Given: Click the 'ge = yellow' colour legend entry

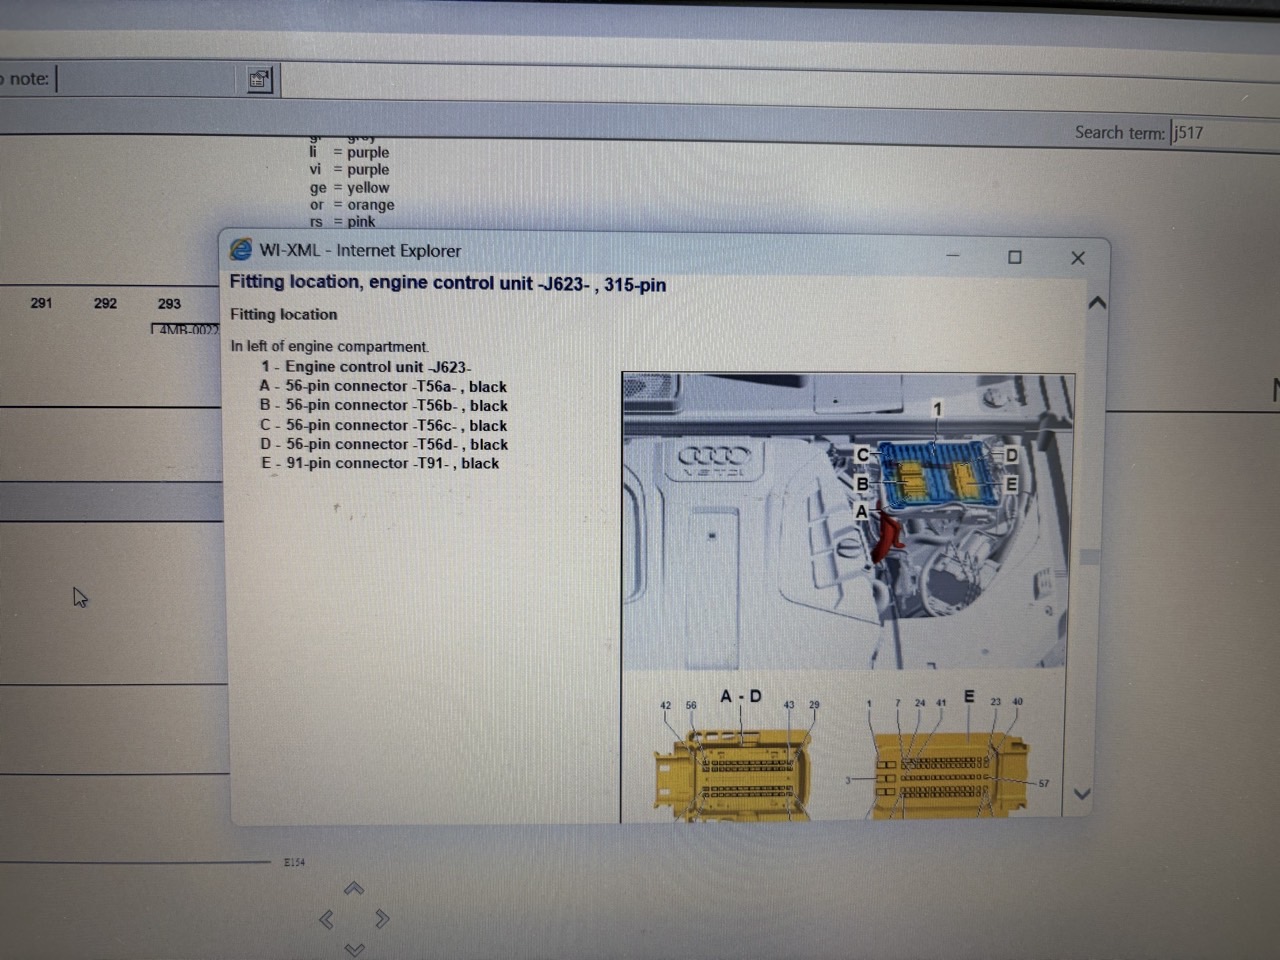Looking at the screenshot, I should pyautogui.click(x=349, y=187).
